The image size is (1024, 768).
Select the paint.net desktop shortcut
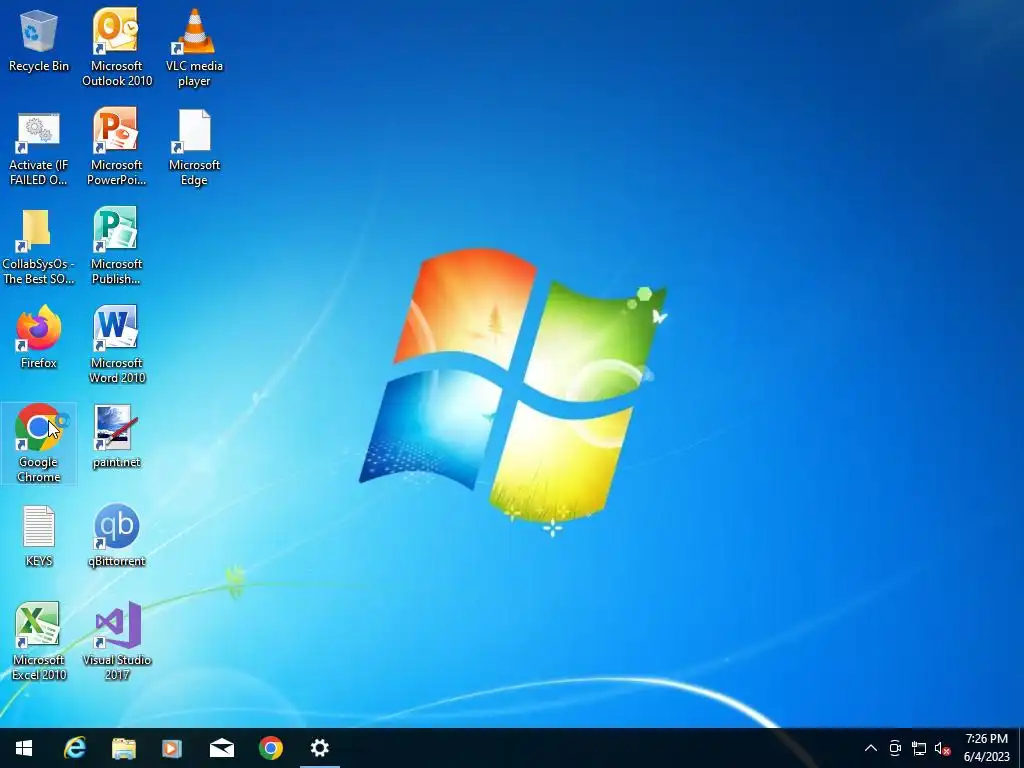(x=116, y=436)
